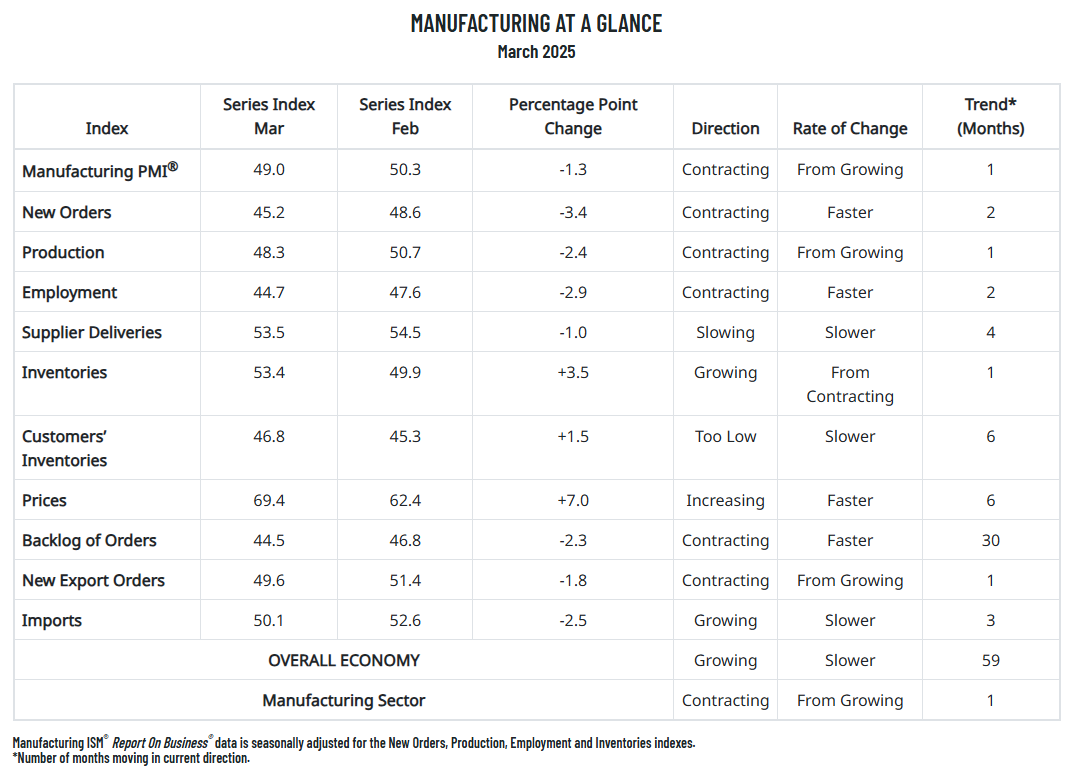Select the Employment March value 44.7
This screenshot has height=778, width=1076.
click(269, 292)
